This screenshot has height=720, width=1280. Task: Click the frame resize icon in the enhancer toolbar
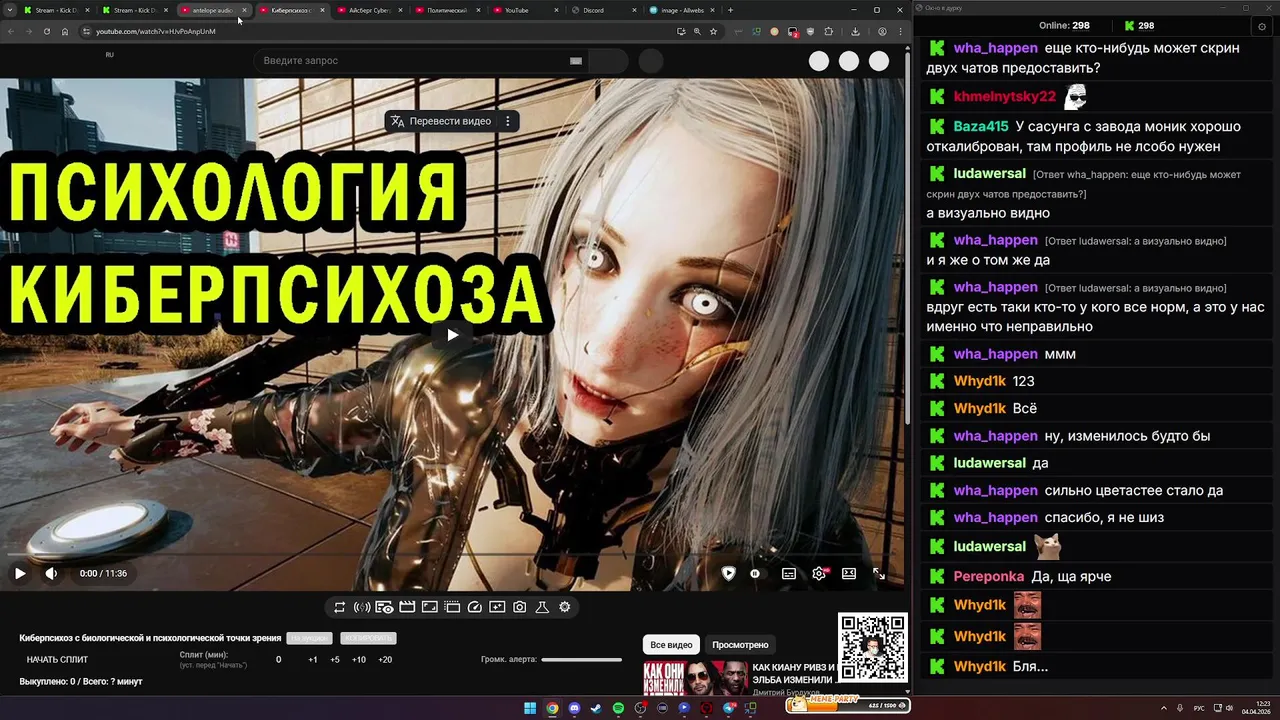click(x=429, y=607)
